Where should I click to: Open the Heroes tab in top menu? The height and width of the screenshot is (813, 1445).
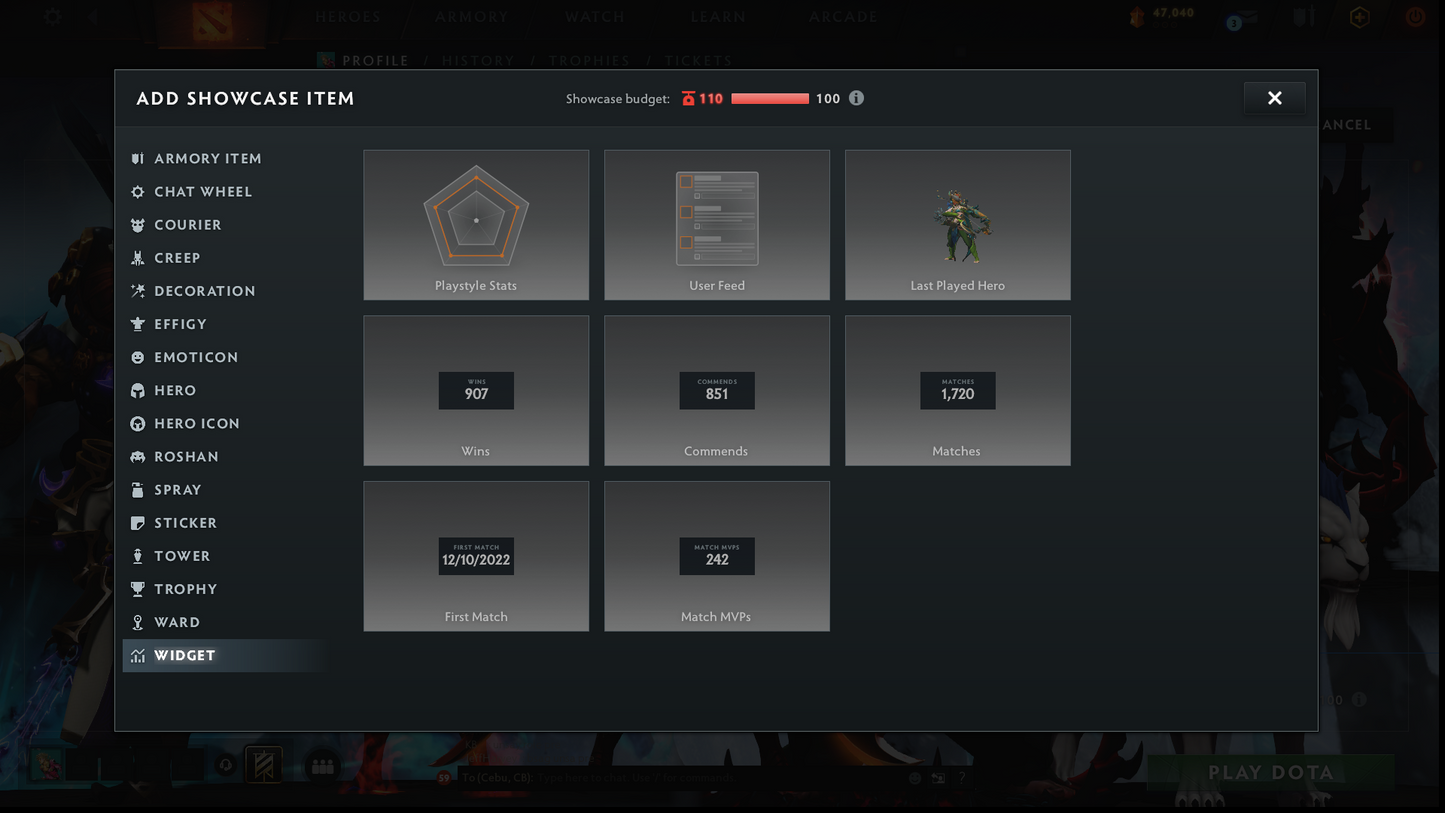348,17
